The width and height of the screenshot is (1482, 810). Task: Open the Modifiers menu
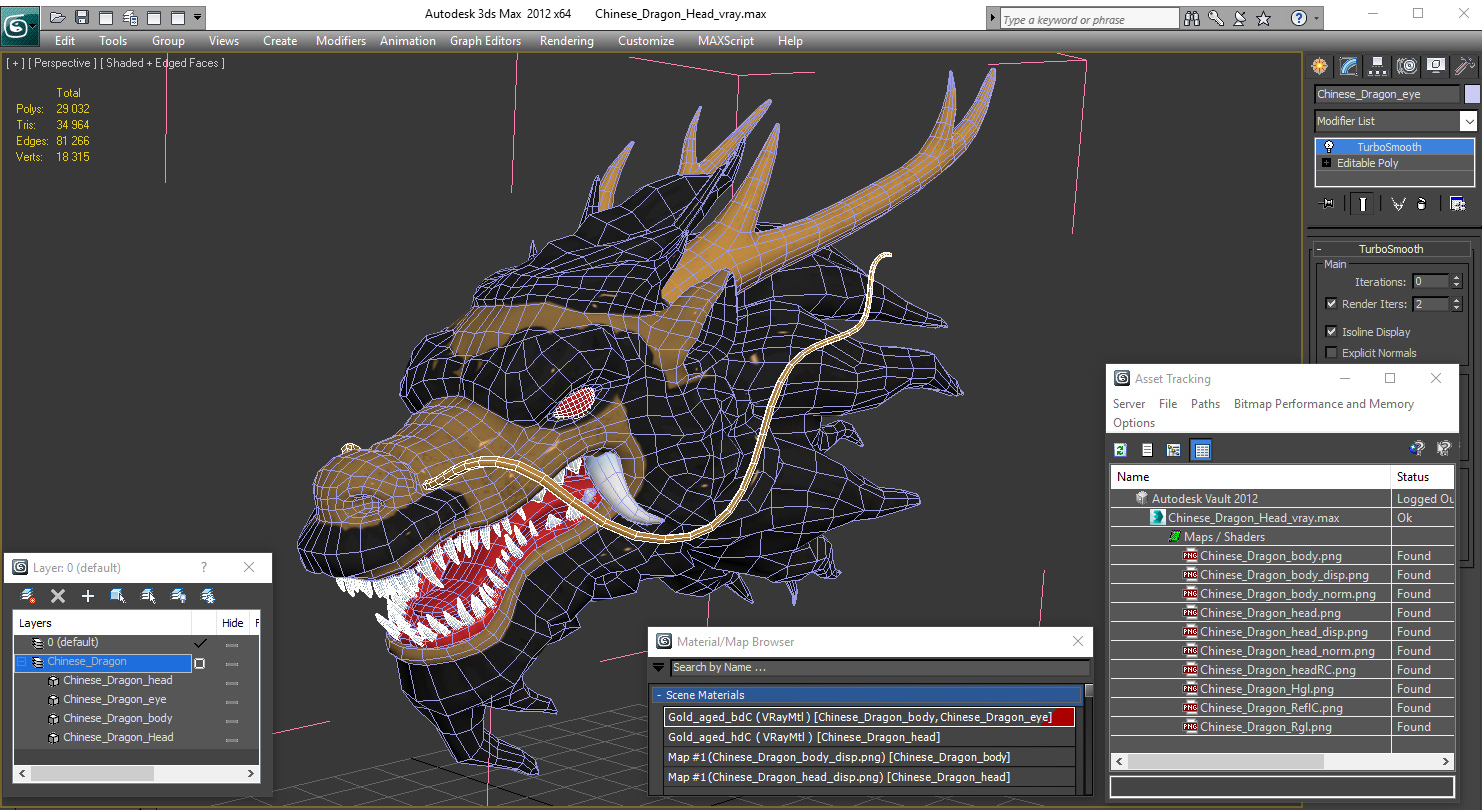(x=341, y=41)
